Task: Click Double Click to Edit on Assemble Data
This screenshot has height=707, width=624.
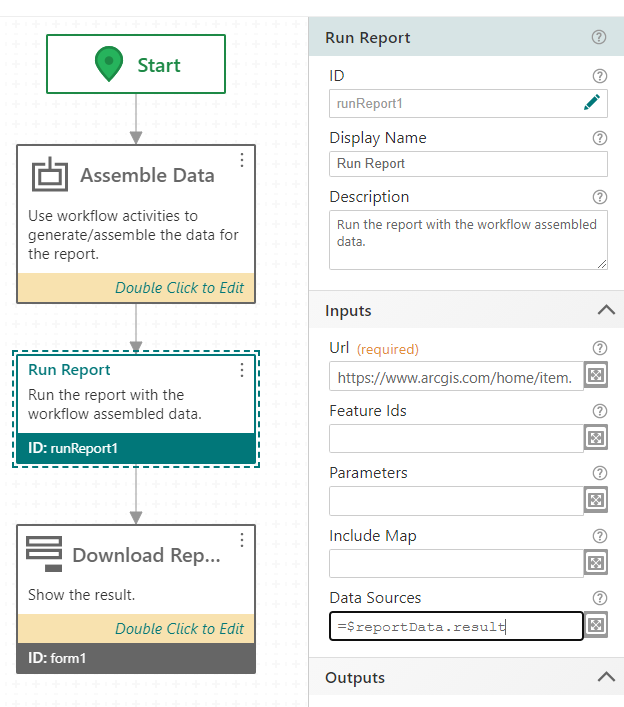Action: (x=179, y=288)
